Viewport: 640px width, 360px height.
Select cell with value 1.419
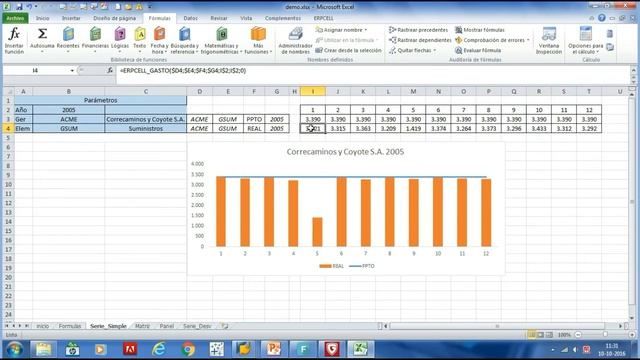pos(413,129)
